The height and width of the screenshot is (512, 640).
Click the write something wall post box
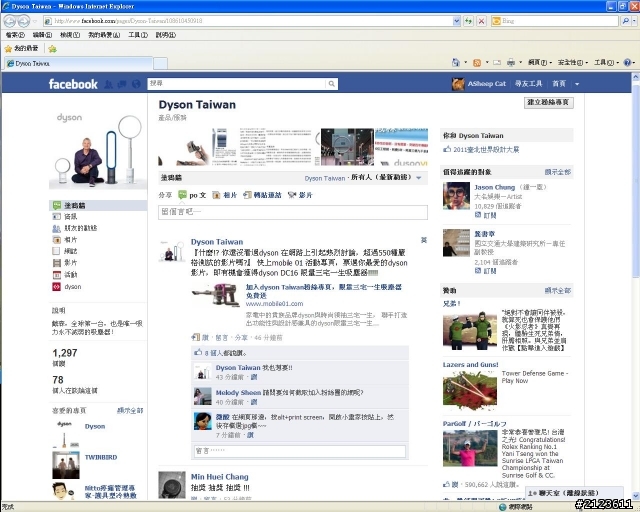point(293,212)
